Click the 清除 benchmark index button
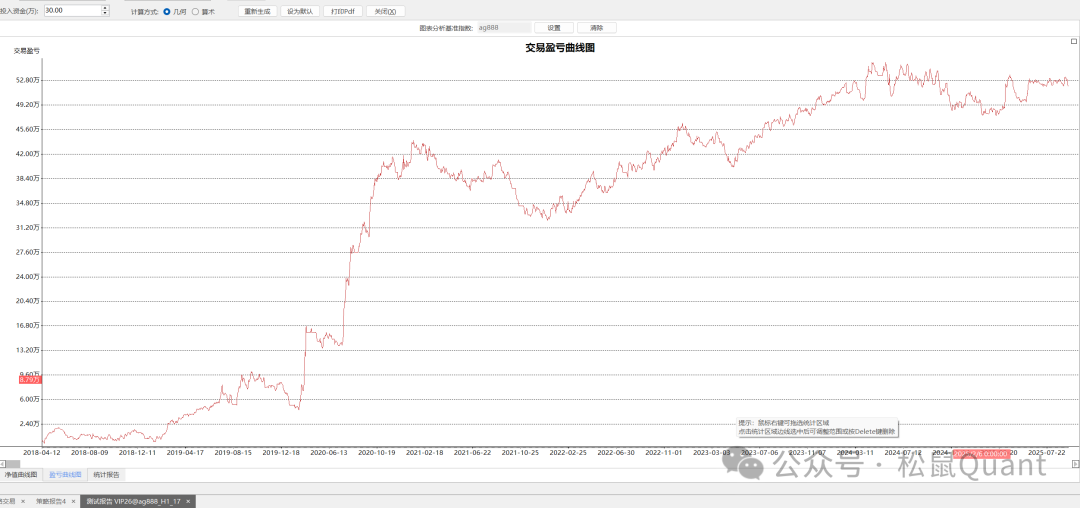1080x508 pixels. [596, 28]
